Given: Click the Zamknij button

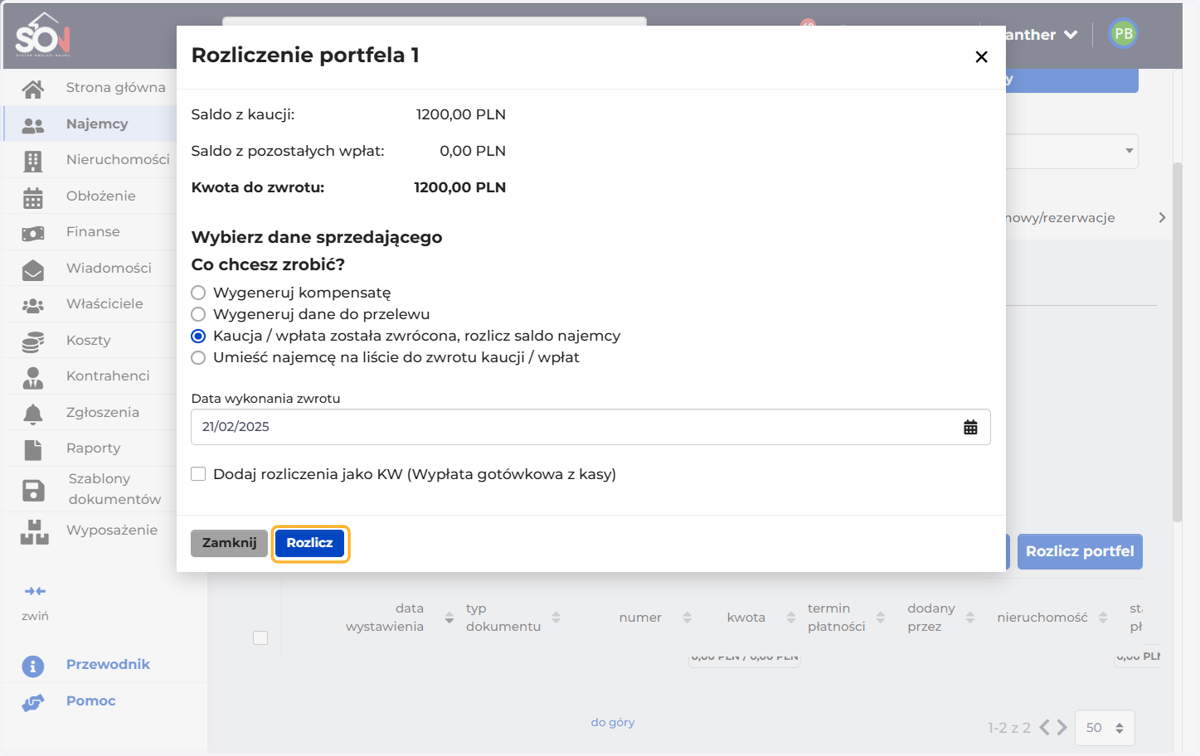Looking at the screenshot, I should tap(229, 543).
